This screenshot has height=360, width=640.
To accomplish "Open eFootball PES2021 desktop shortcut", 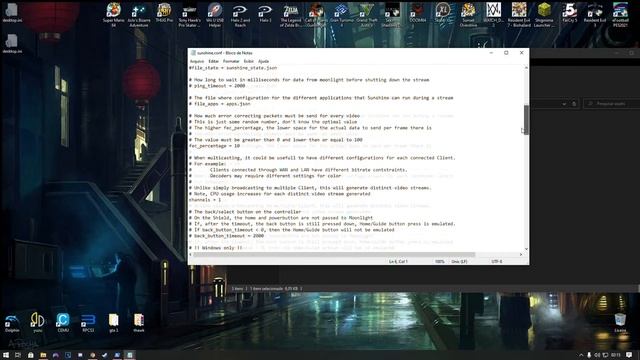I will (x=620, y=15).
